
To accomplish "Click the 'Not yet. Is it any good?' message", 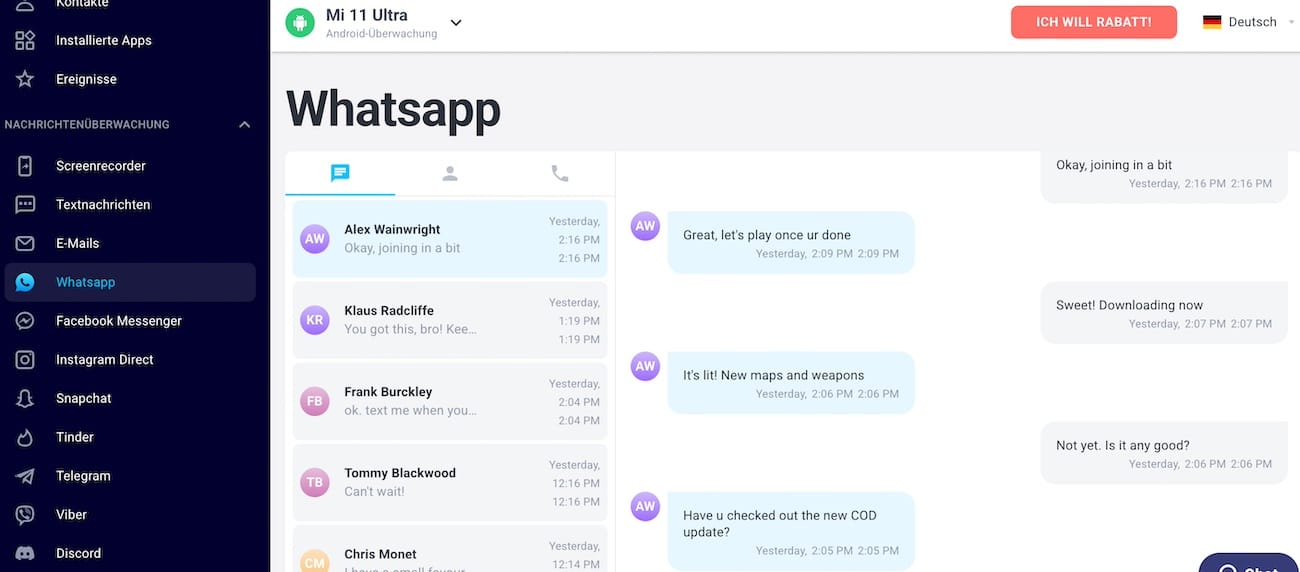I will pyautogui.click(x=1164, y=453).
